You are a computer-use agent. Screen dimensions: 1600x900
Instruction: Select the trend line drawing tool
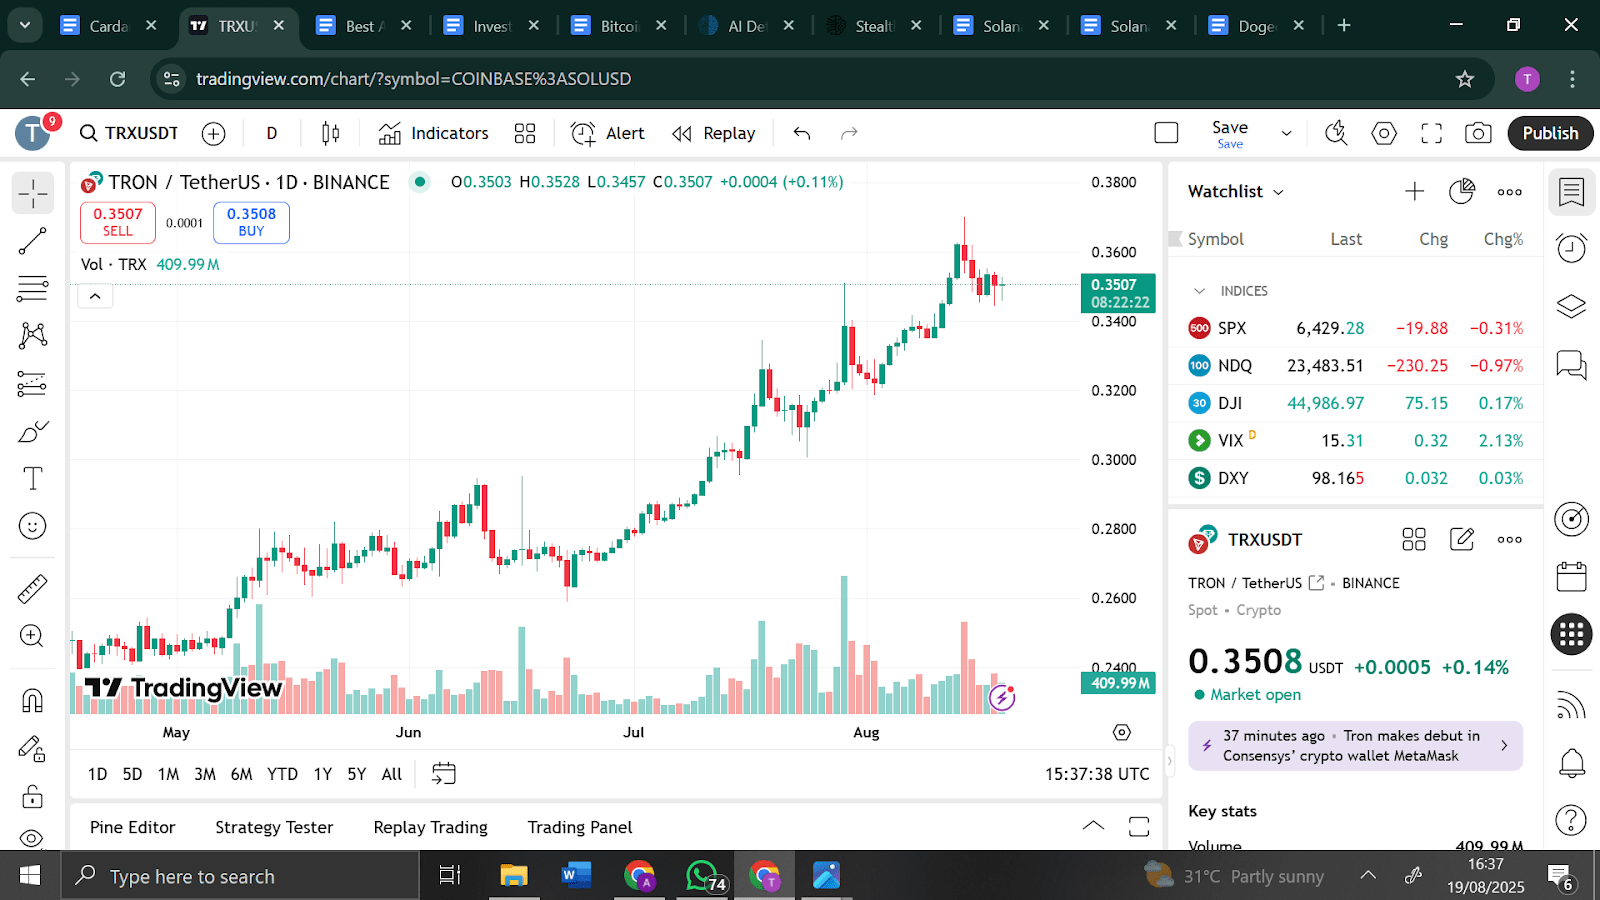[33, 241]
